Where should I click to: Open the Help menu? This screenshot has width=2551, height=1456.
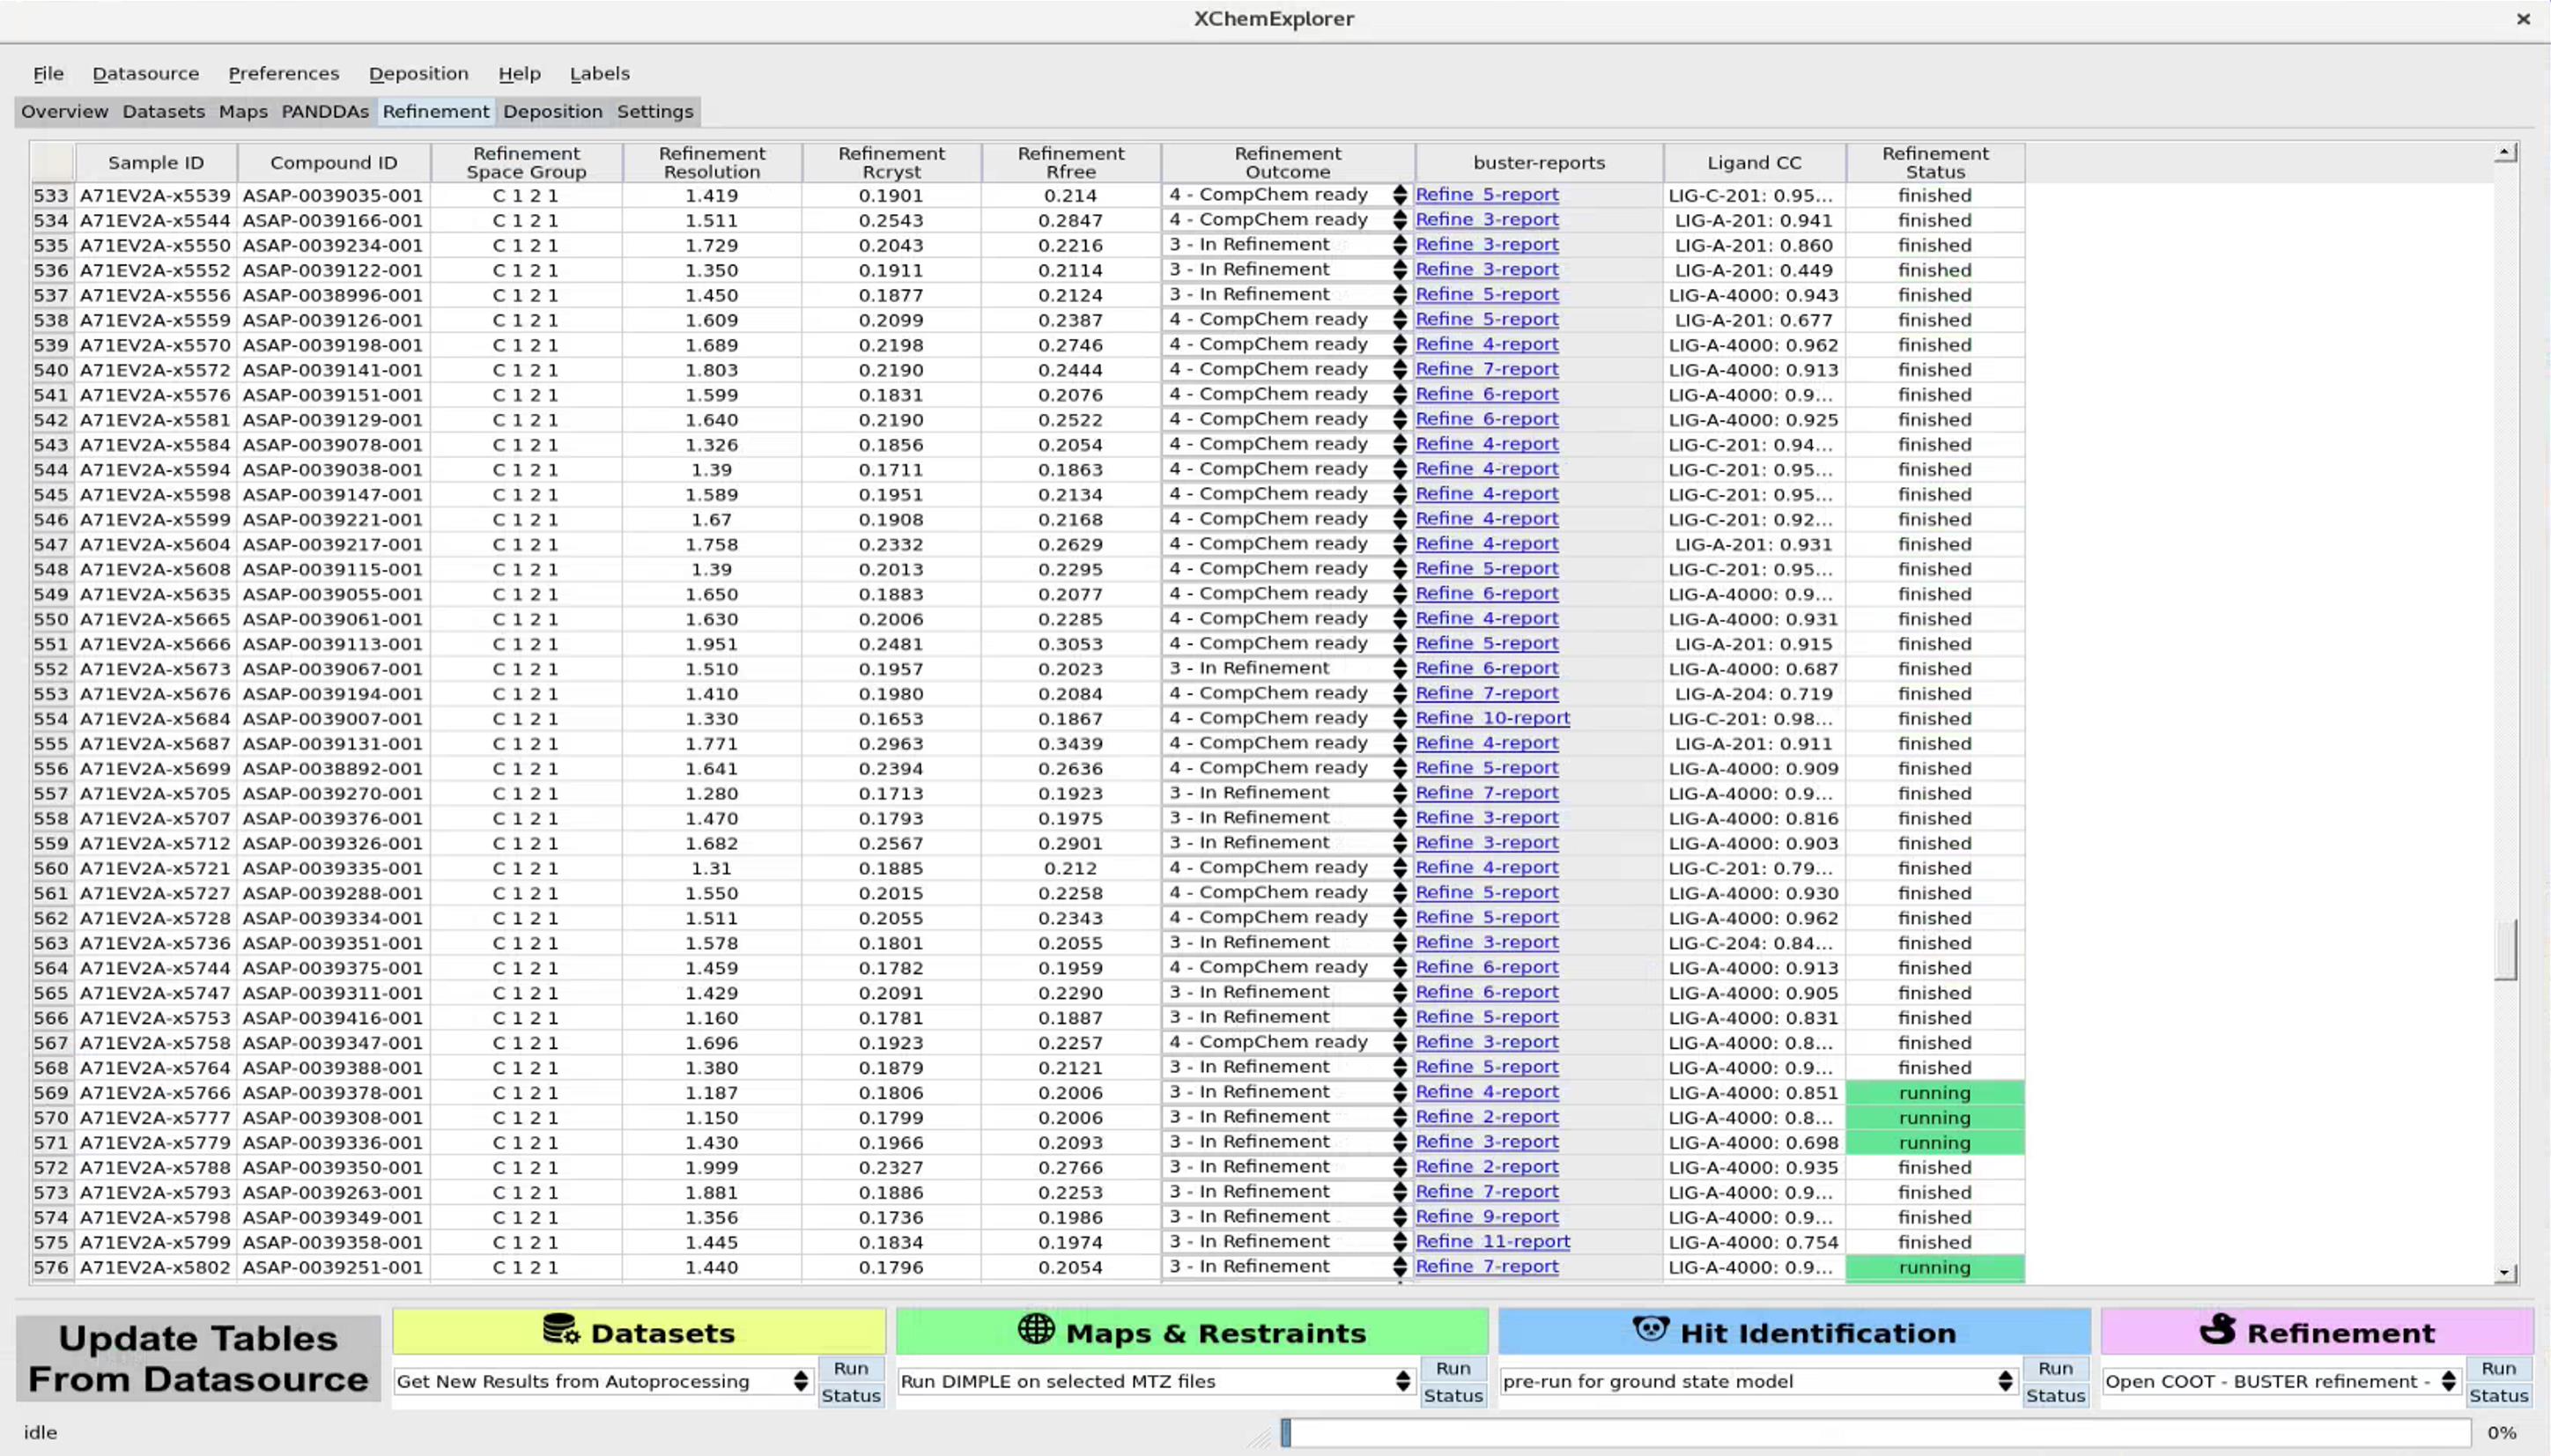click(x=519, y=73)
